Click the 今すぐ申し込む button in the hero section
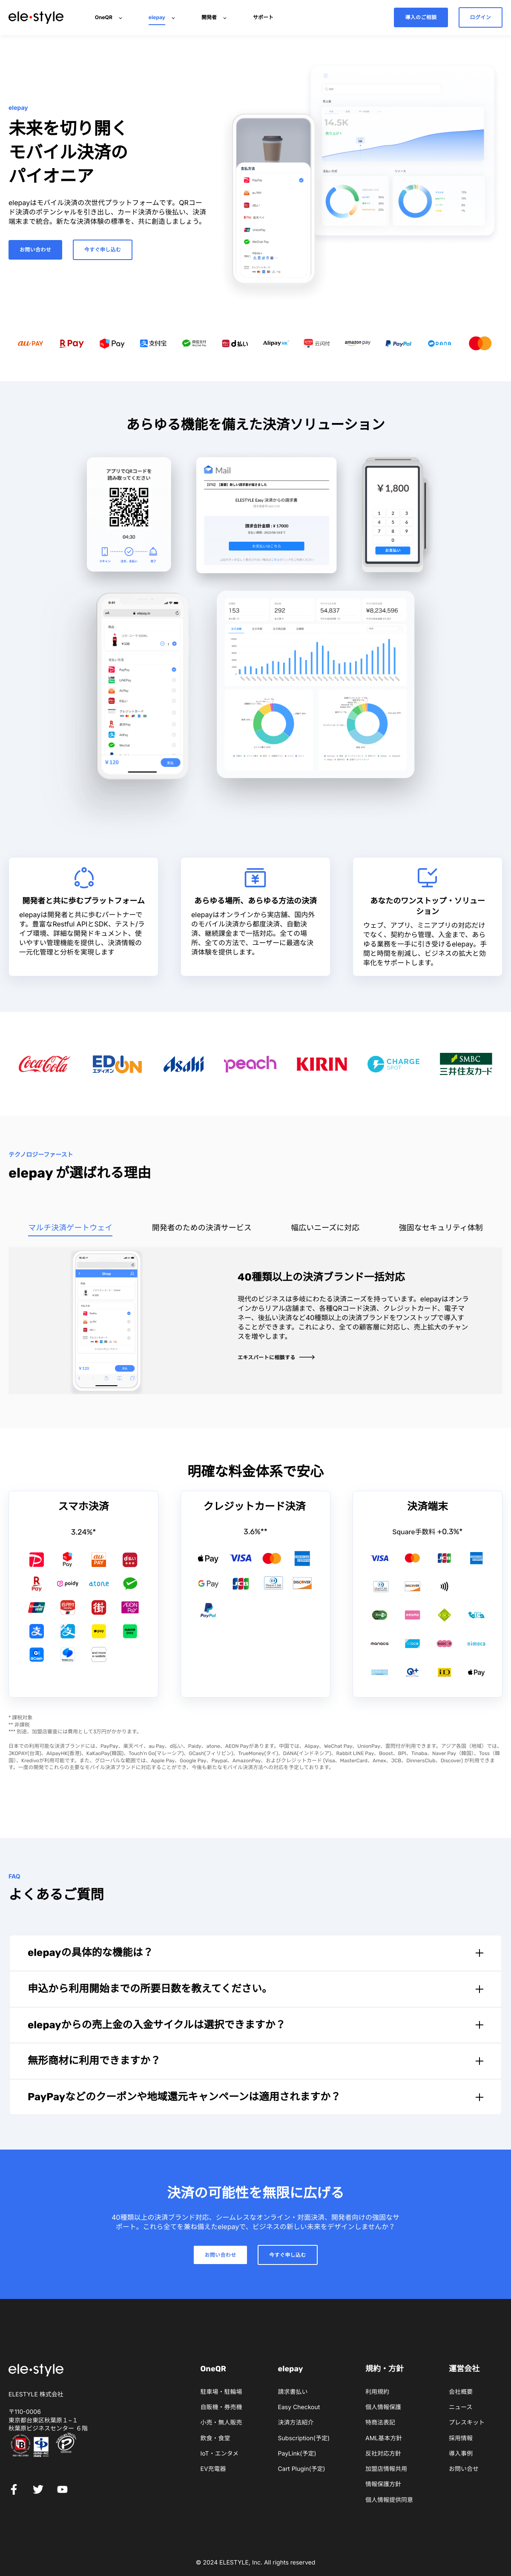 click(x=102, y=249)
